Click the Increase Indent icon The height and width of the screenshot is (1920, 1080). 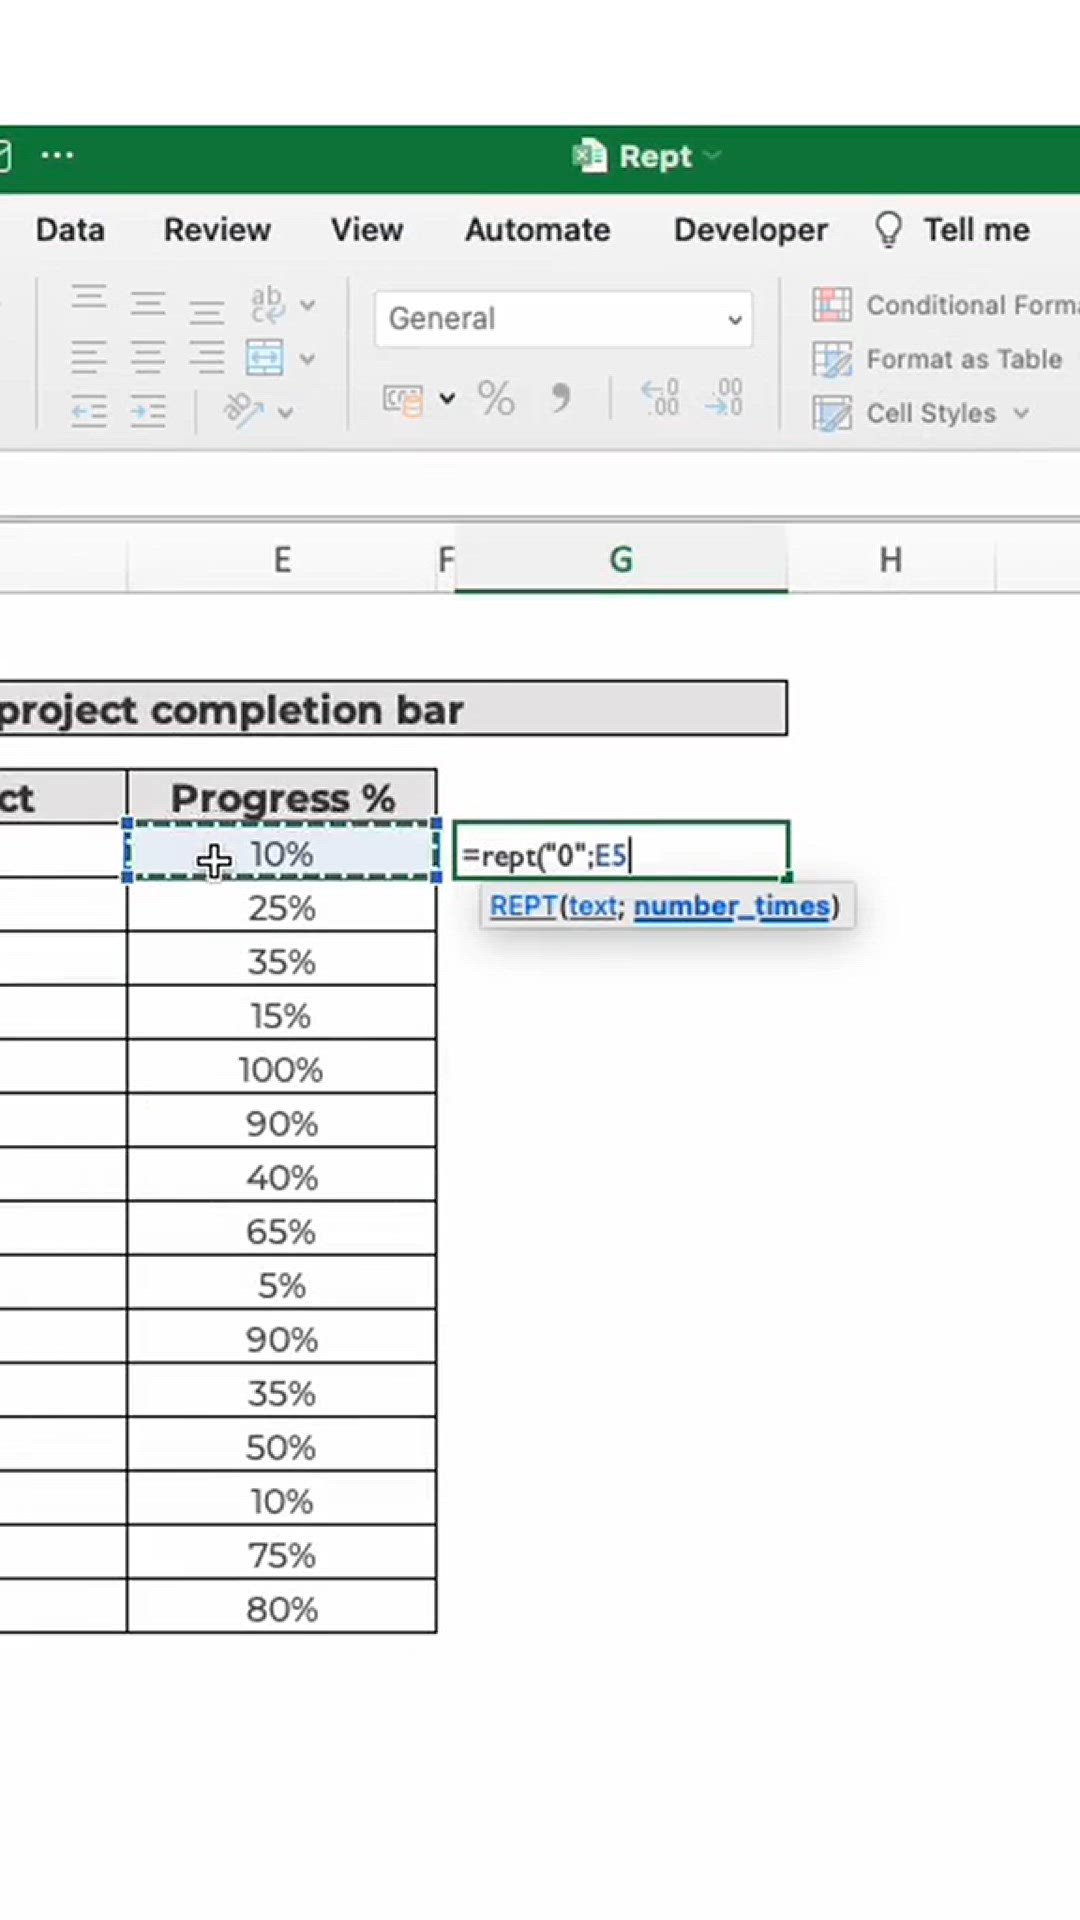point(148,411)
